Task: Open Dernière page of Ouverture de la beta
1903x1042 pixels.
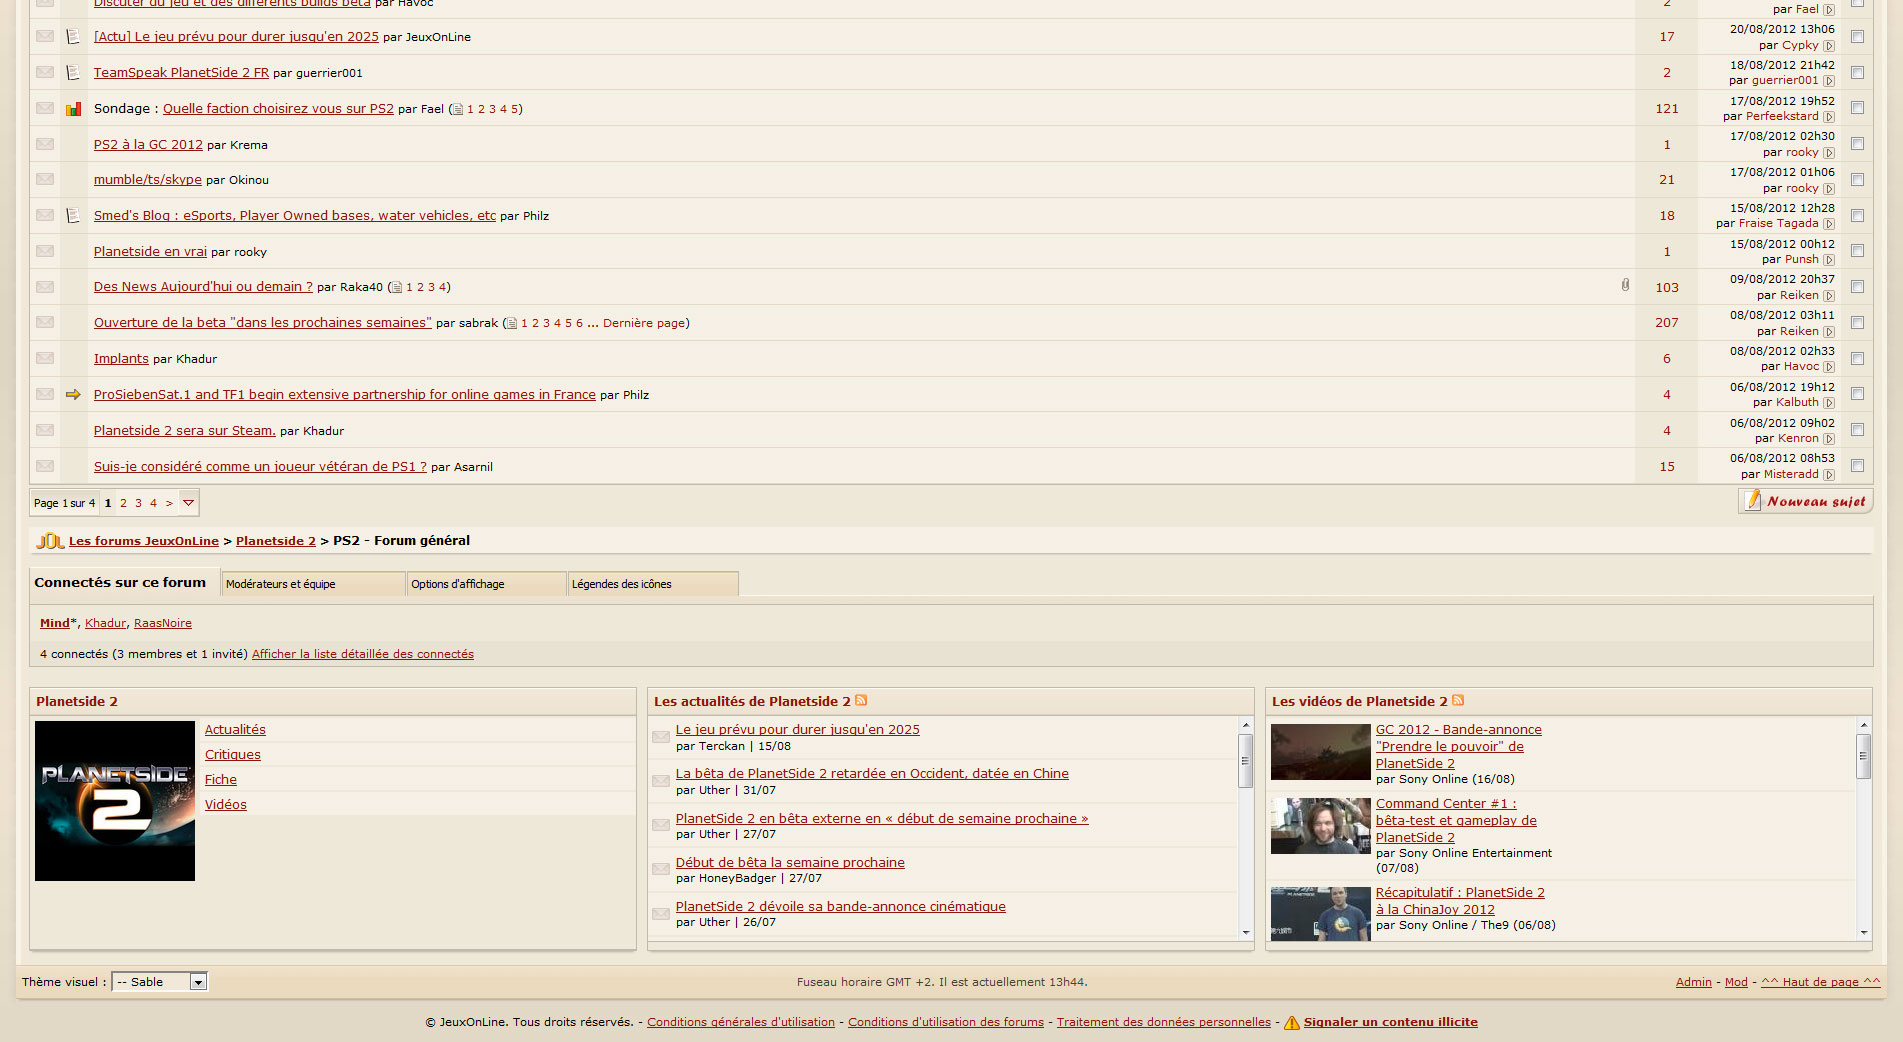Action: tap(644, 323)
